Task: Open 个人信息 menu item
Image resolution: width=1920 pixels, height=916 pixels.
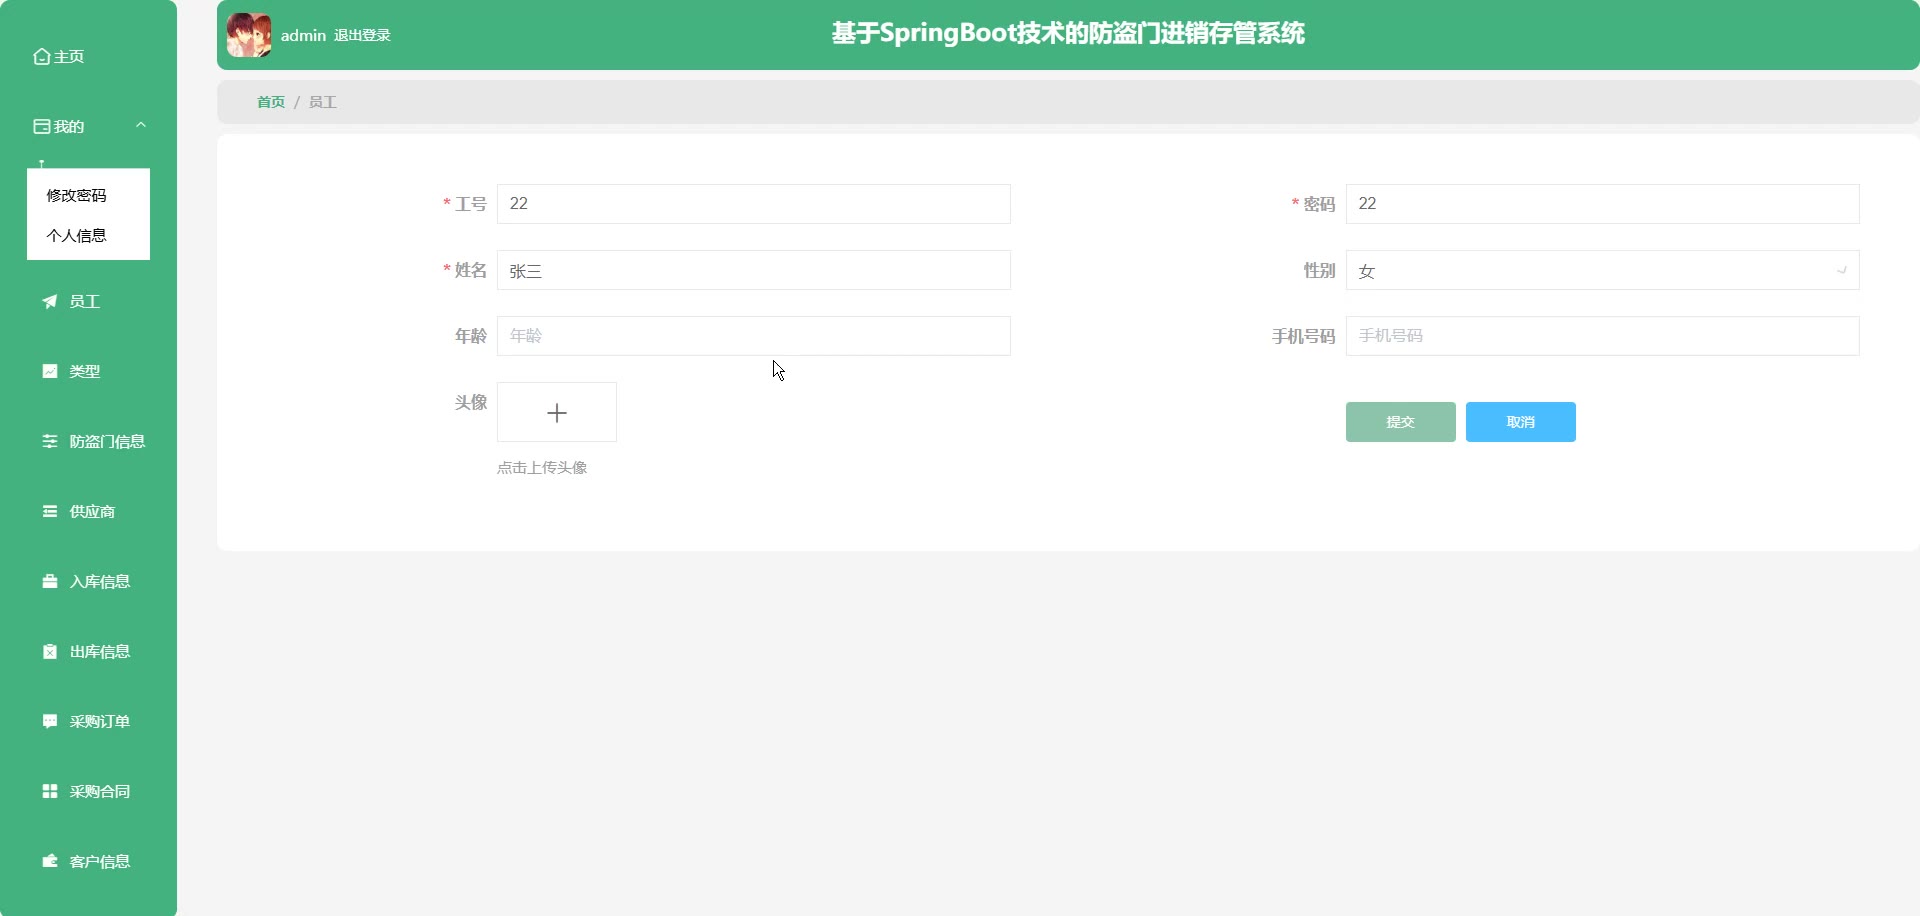Action: [x=76, y=235]
